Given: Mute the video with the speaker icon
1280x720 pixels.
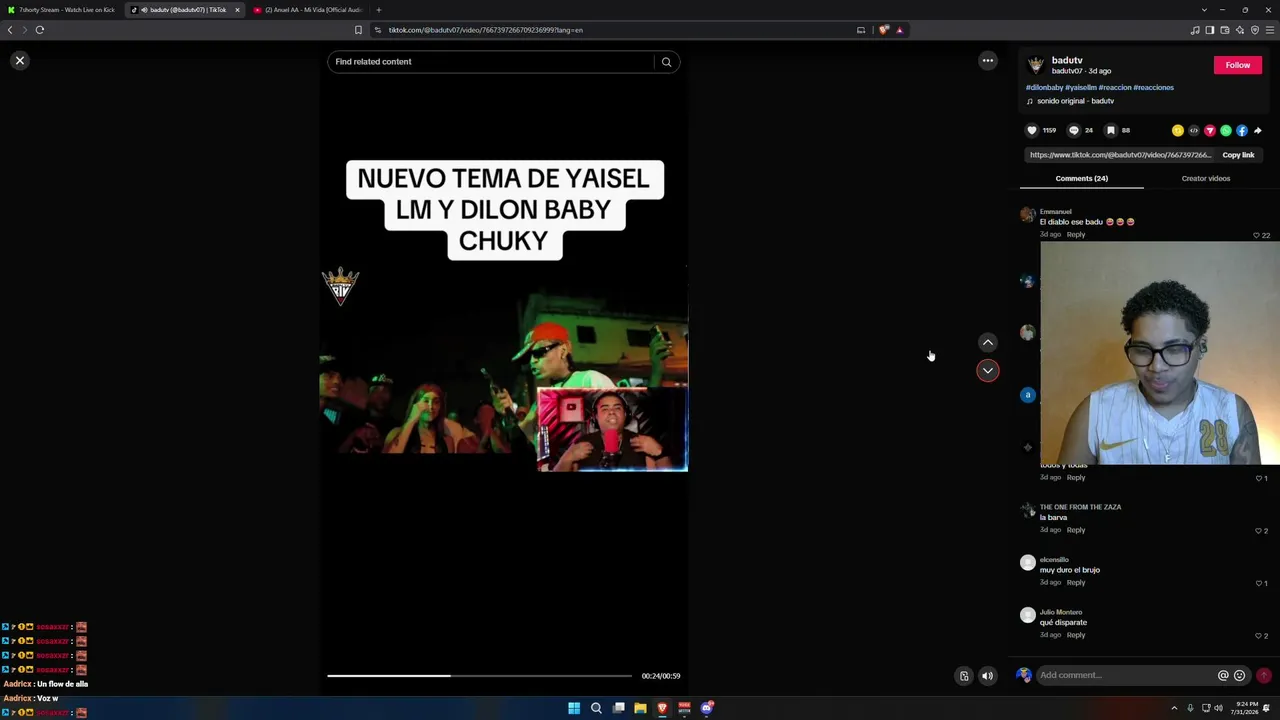Looking at the screenshot, I should pos(987,676).
